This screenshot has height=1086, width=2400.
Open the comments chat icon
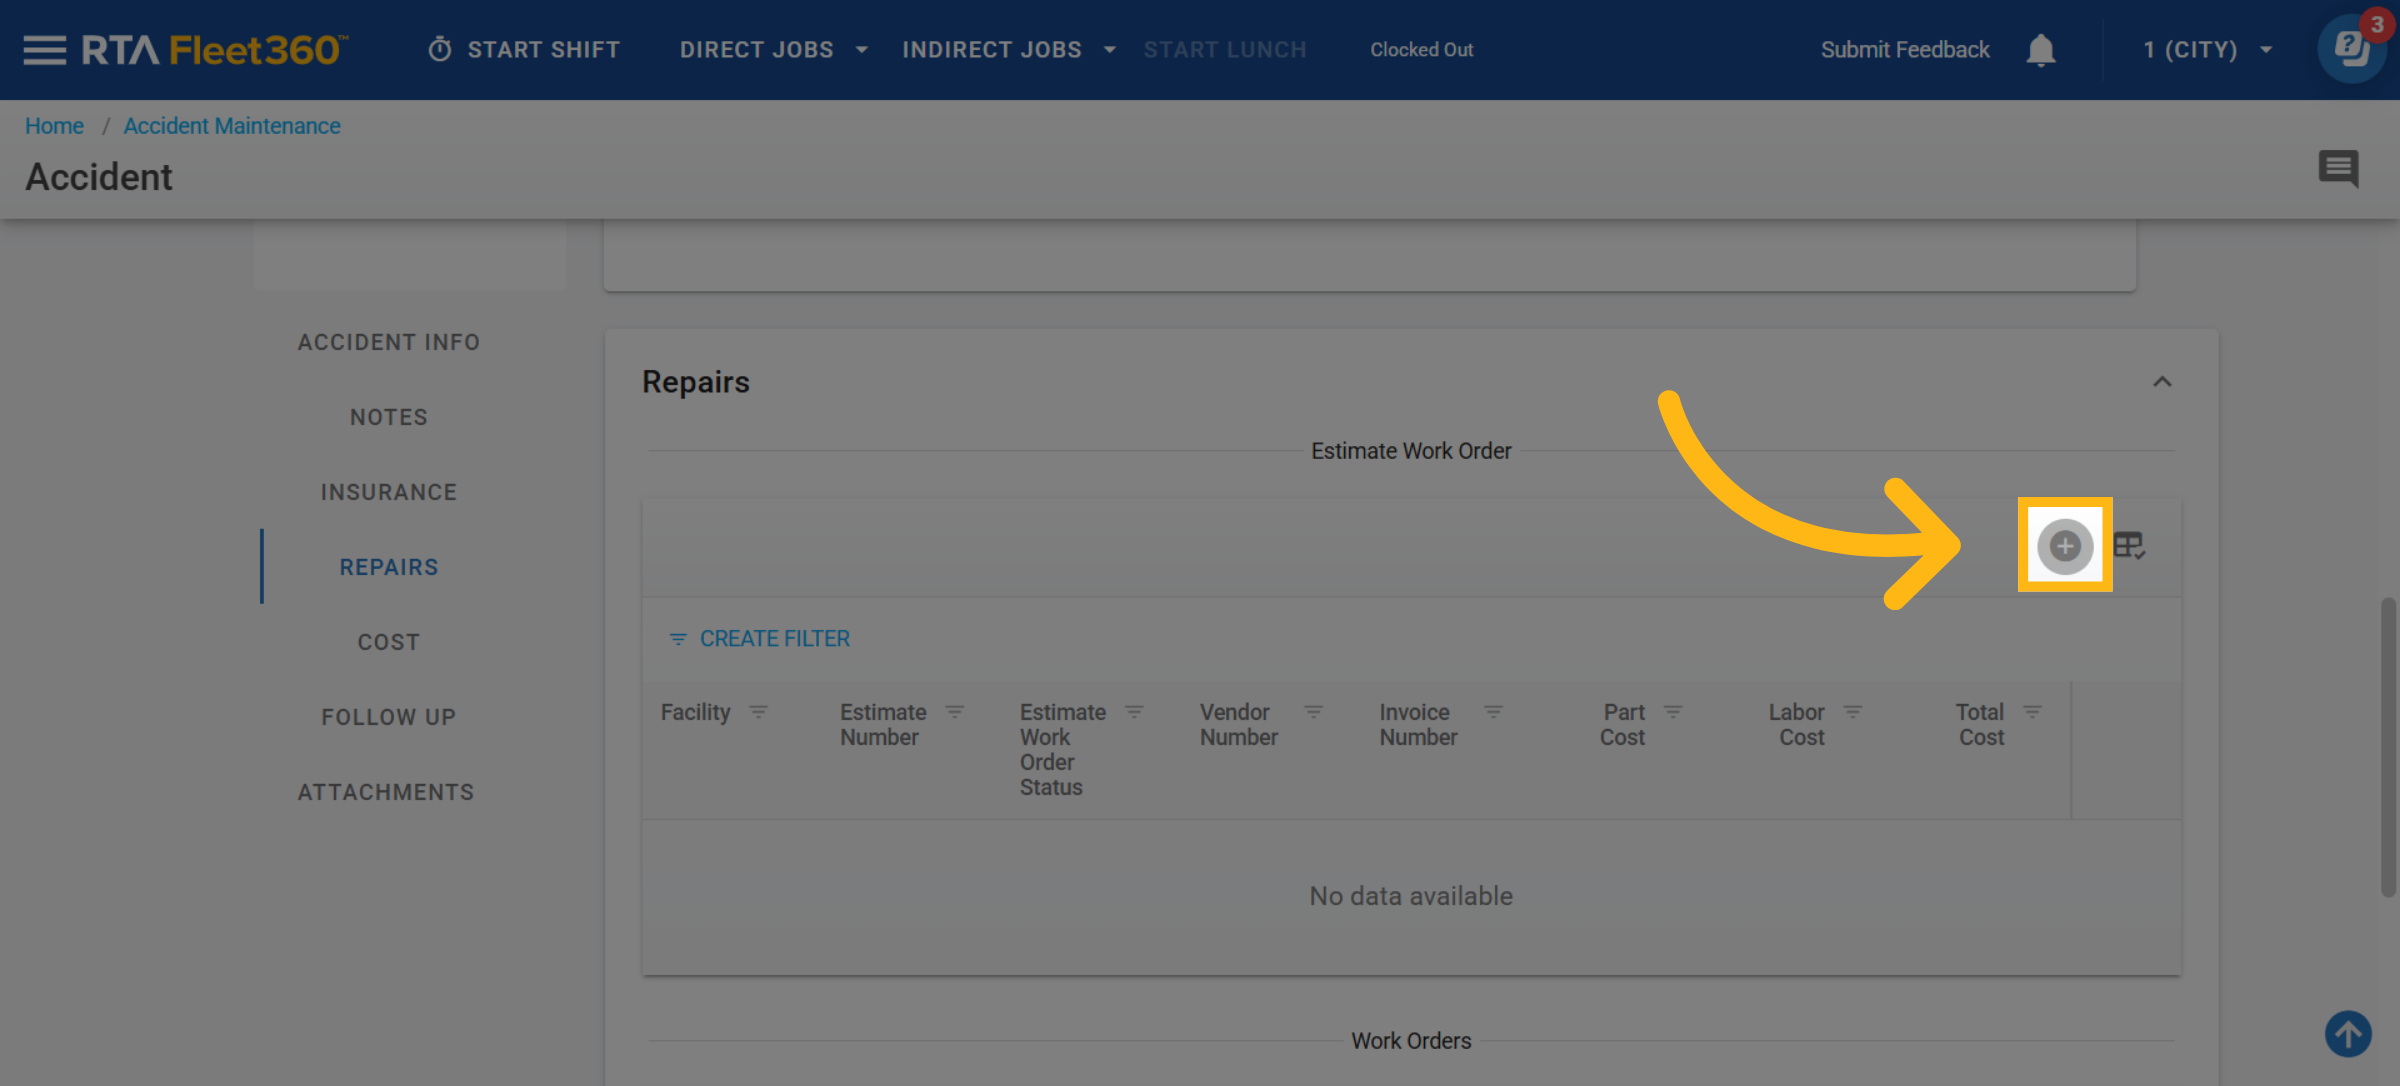point(2338,168)
